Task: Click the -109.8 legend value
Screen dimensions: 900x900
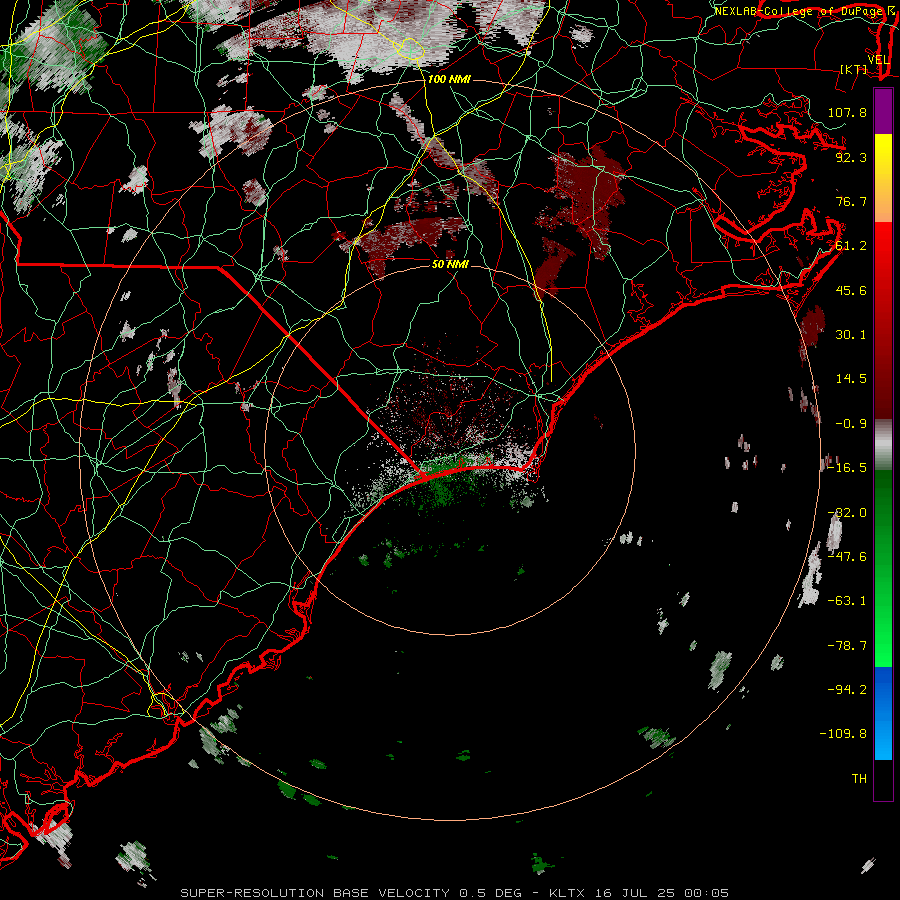Action: tap(843, 734)
